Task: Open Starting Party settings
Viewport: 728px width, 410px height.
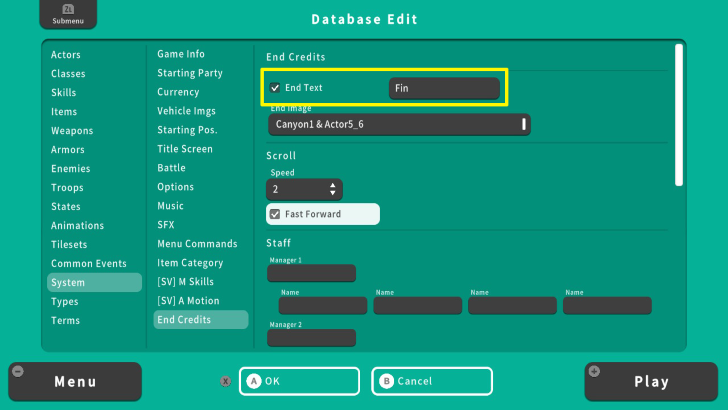Action: point(190,73)
